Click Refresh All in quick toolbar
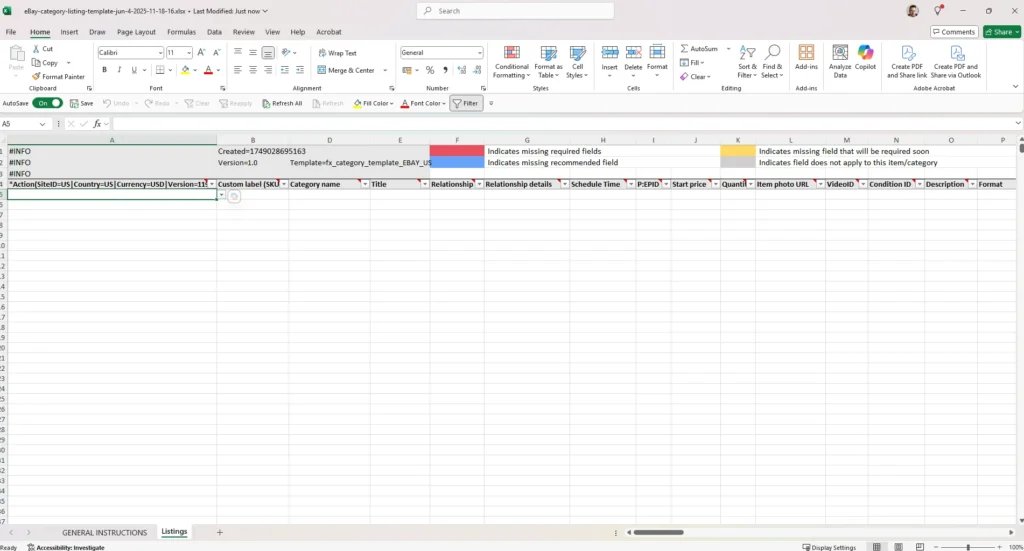This screenshot has width=1024, height=551. click(282, 103)
